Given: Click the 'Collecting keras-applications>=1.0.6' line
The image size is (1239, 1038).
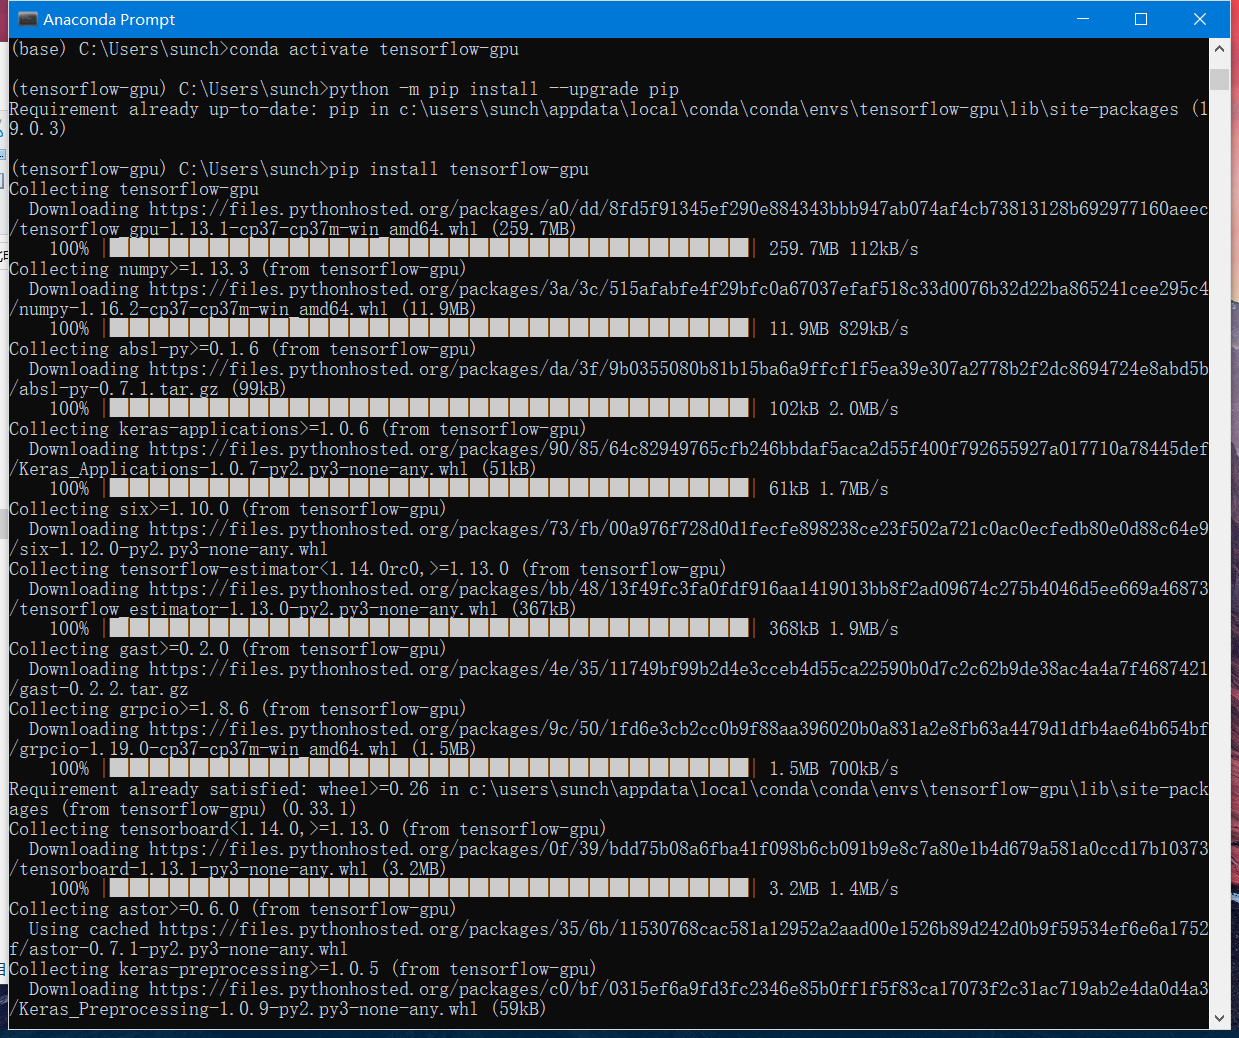Looking at the screenshot, I should coord(297,429).
